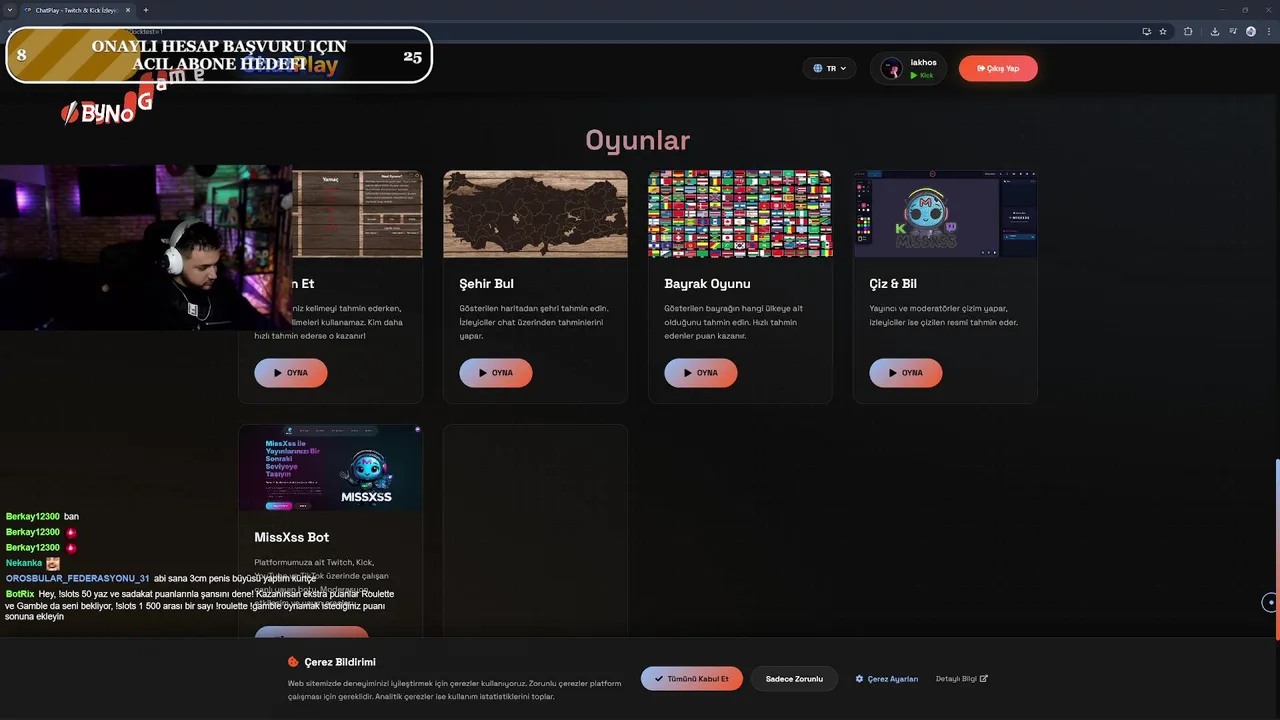Click the Chrome profile avatar icon

coord(1250,31)
